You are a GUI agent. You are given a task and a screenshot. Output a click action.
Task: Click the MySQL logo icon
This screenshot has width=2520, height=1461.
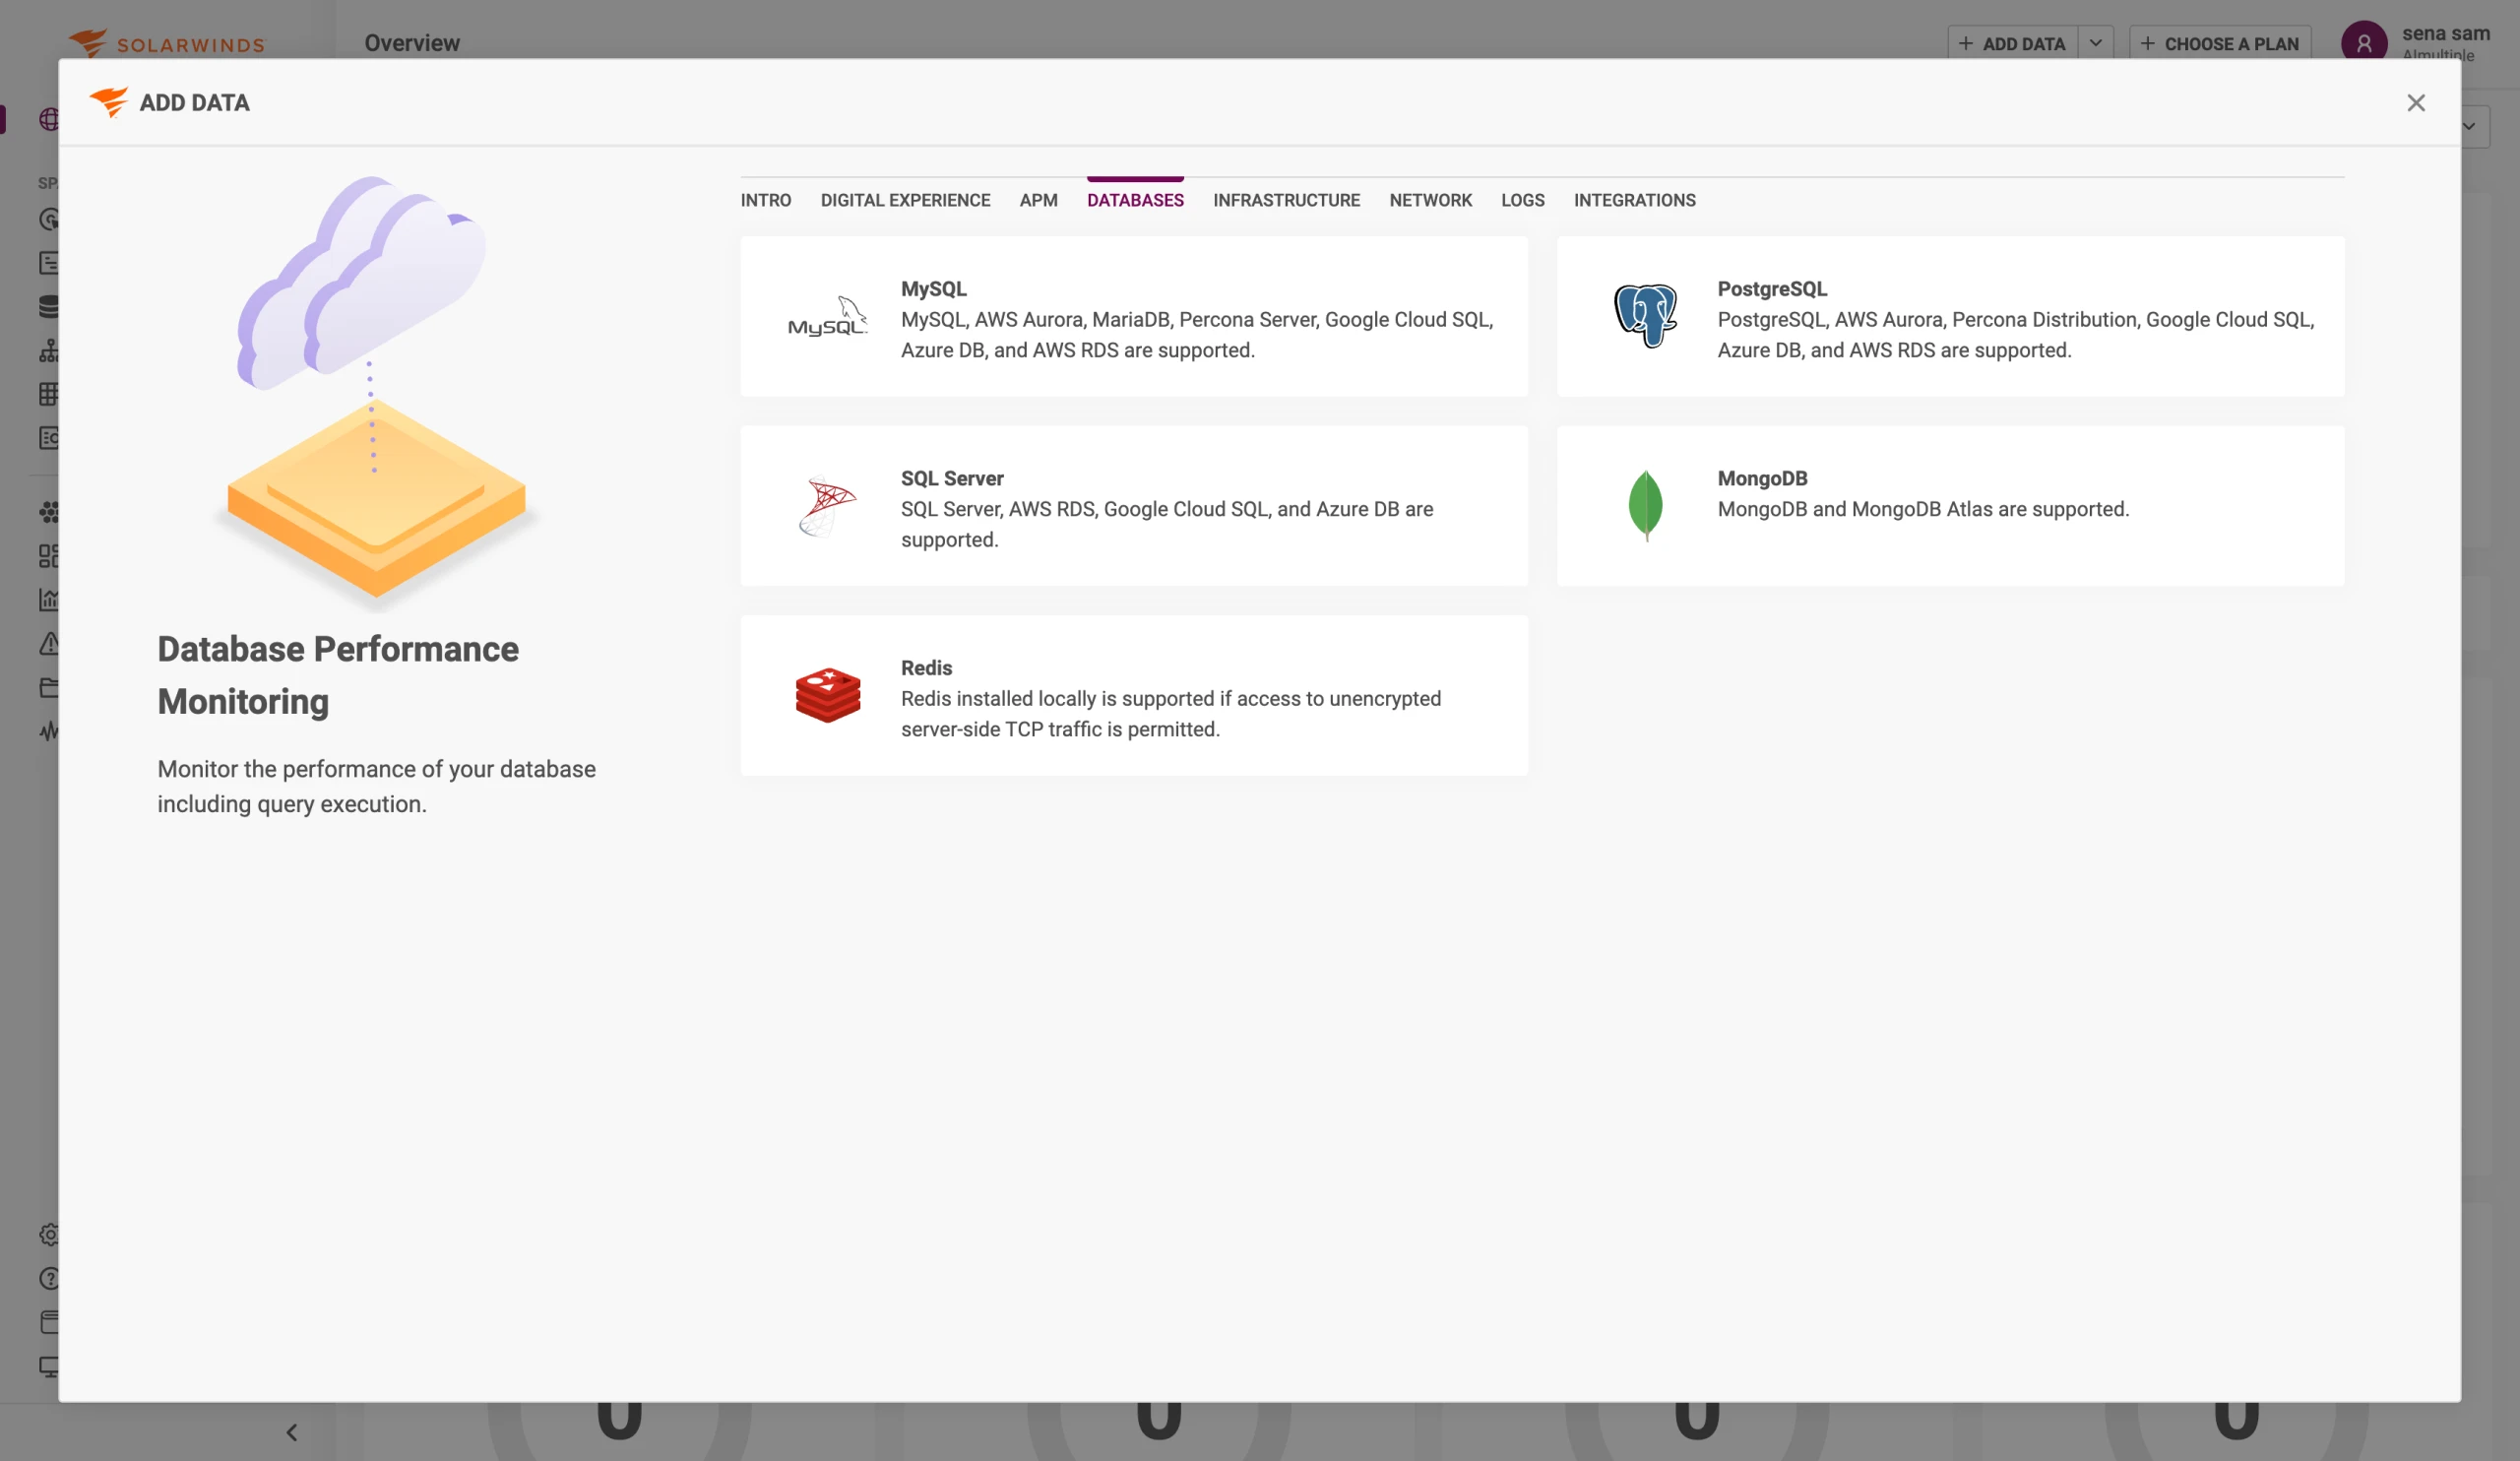pyautogui.click(x=827, y=316)
